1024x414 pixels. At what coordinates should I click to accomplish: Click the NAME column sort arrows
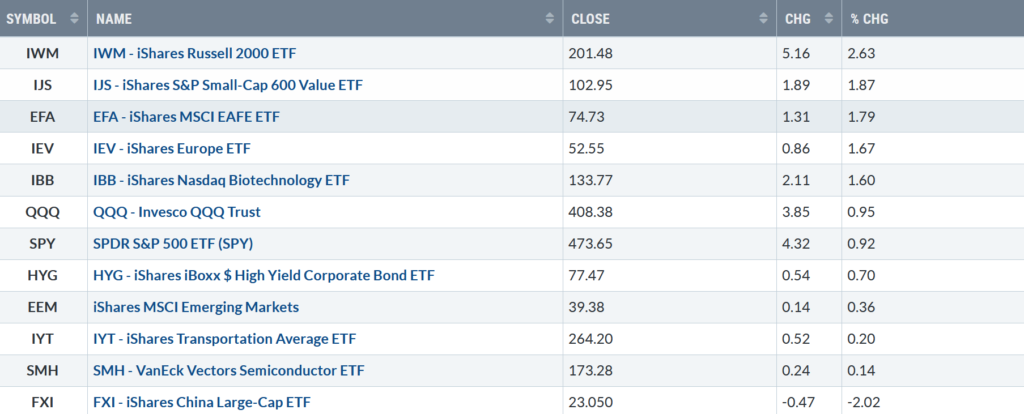tap(549, 19)
